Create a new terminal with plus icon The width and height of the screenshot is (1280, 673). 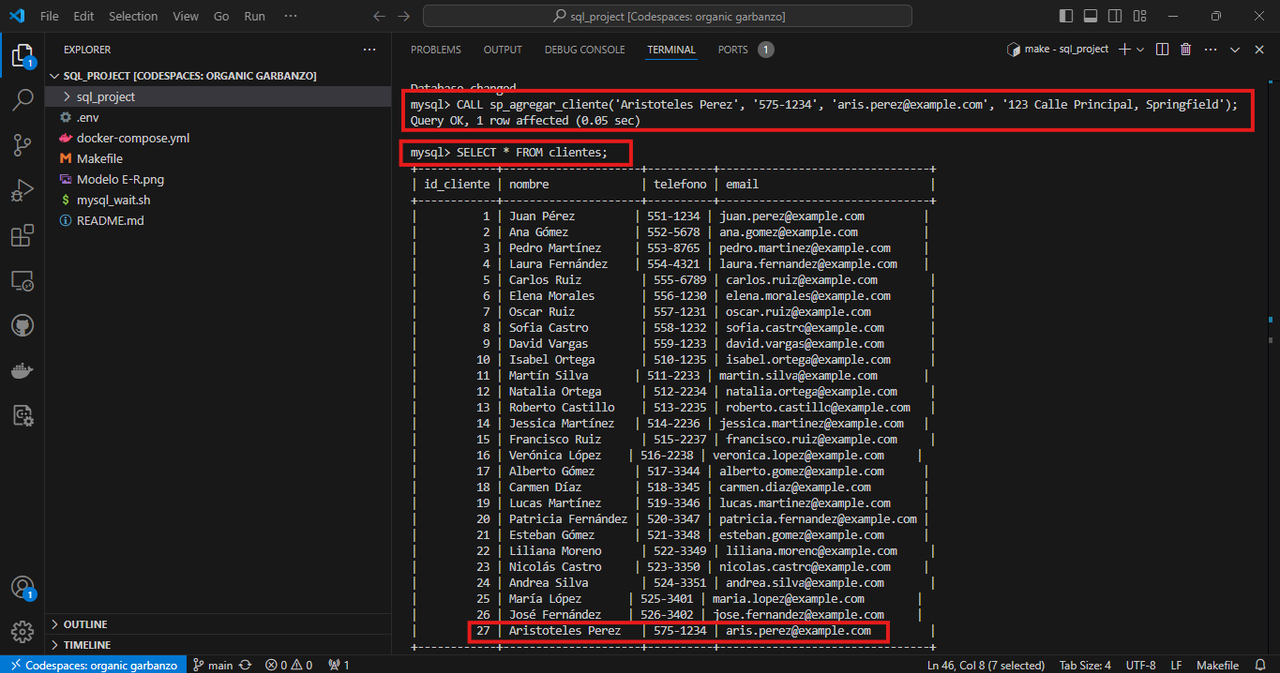1124,49
